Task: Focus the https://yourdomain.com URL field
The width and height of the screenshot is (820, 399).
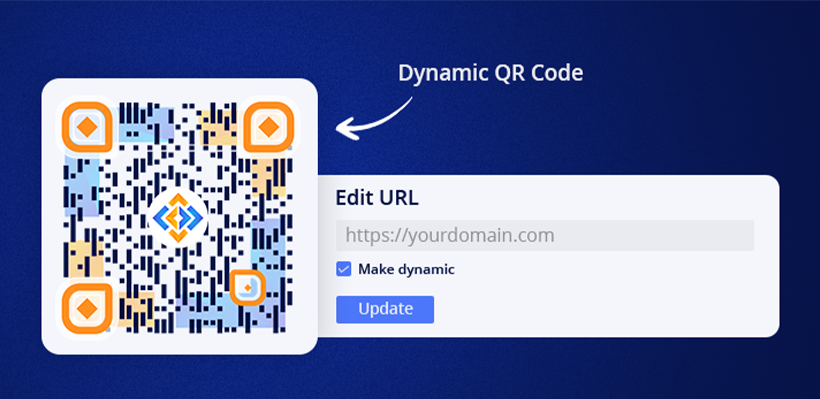Action: 545,235
